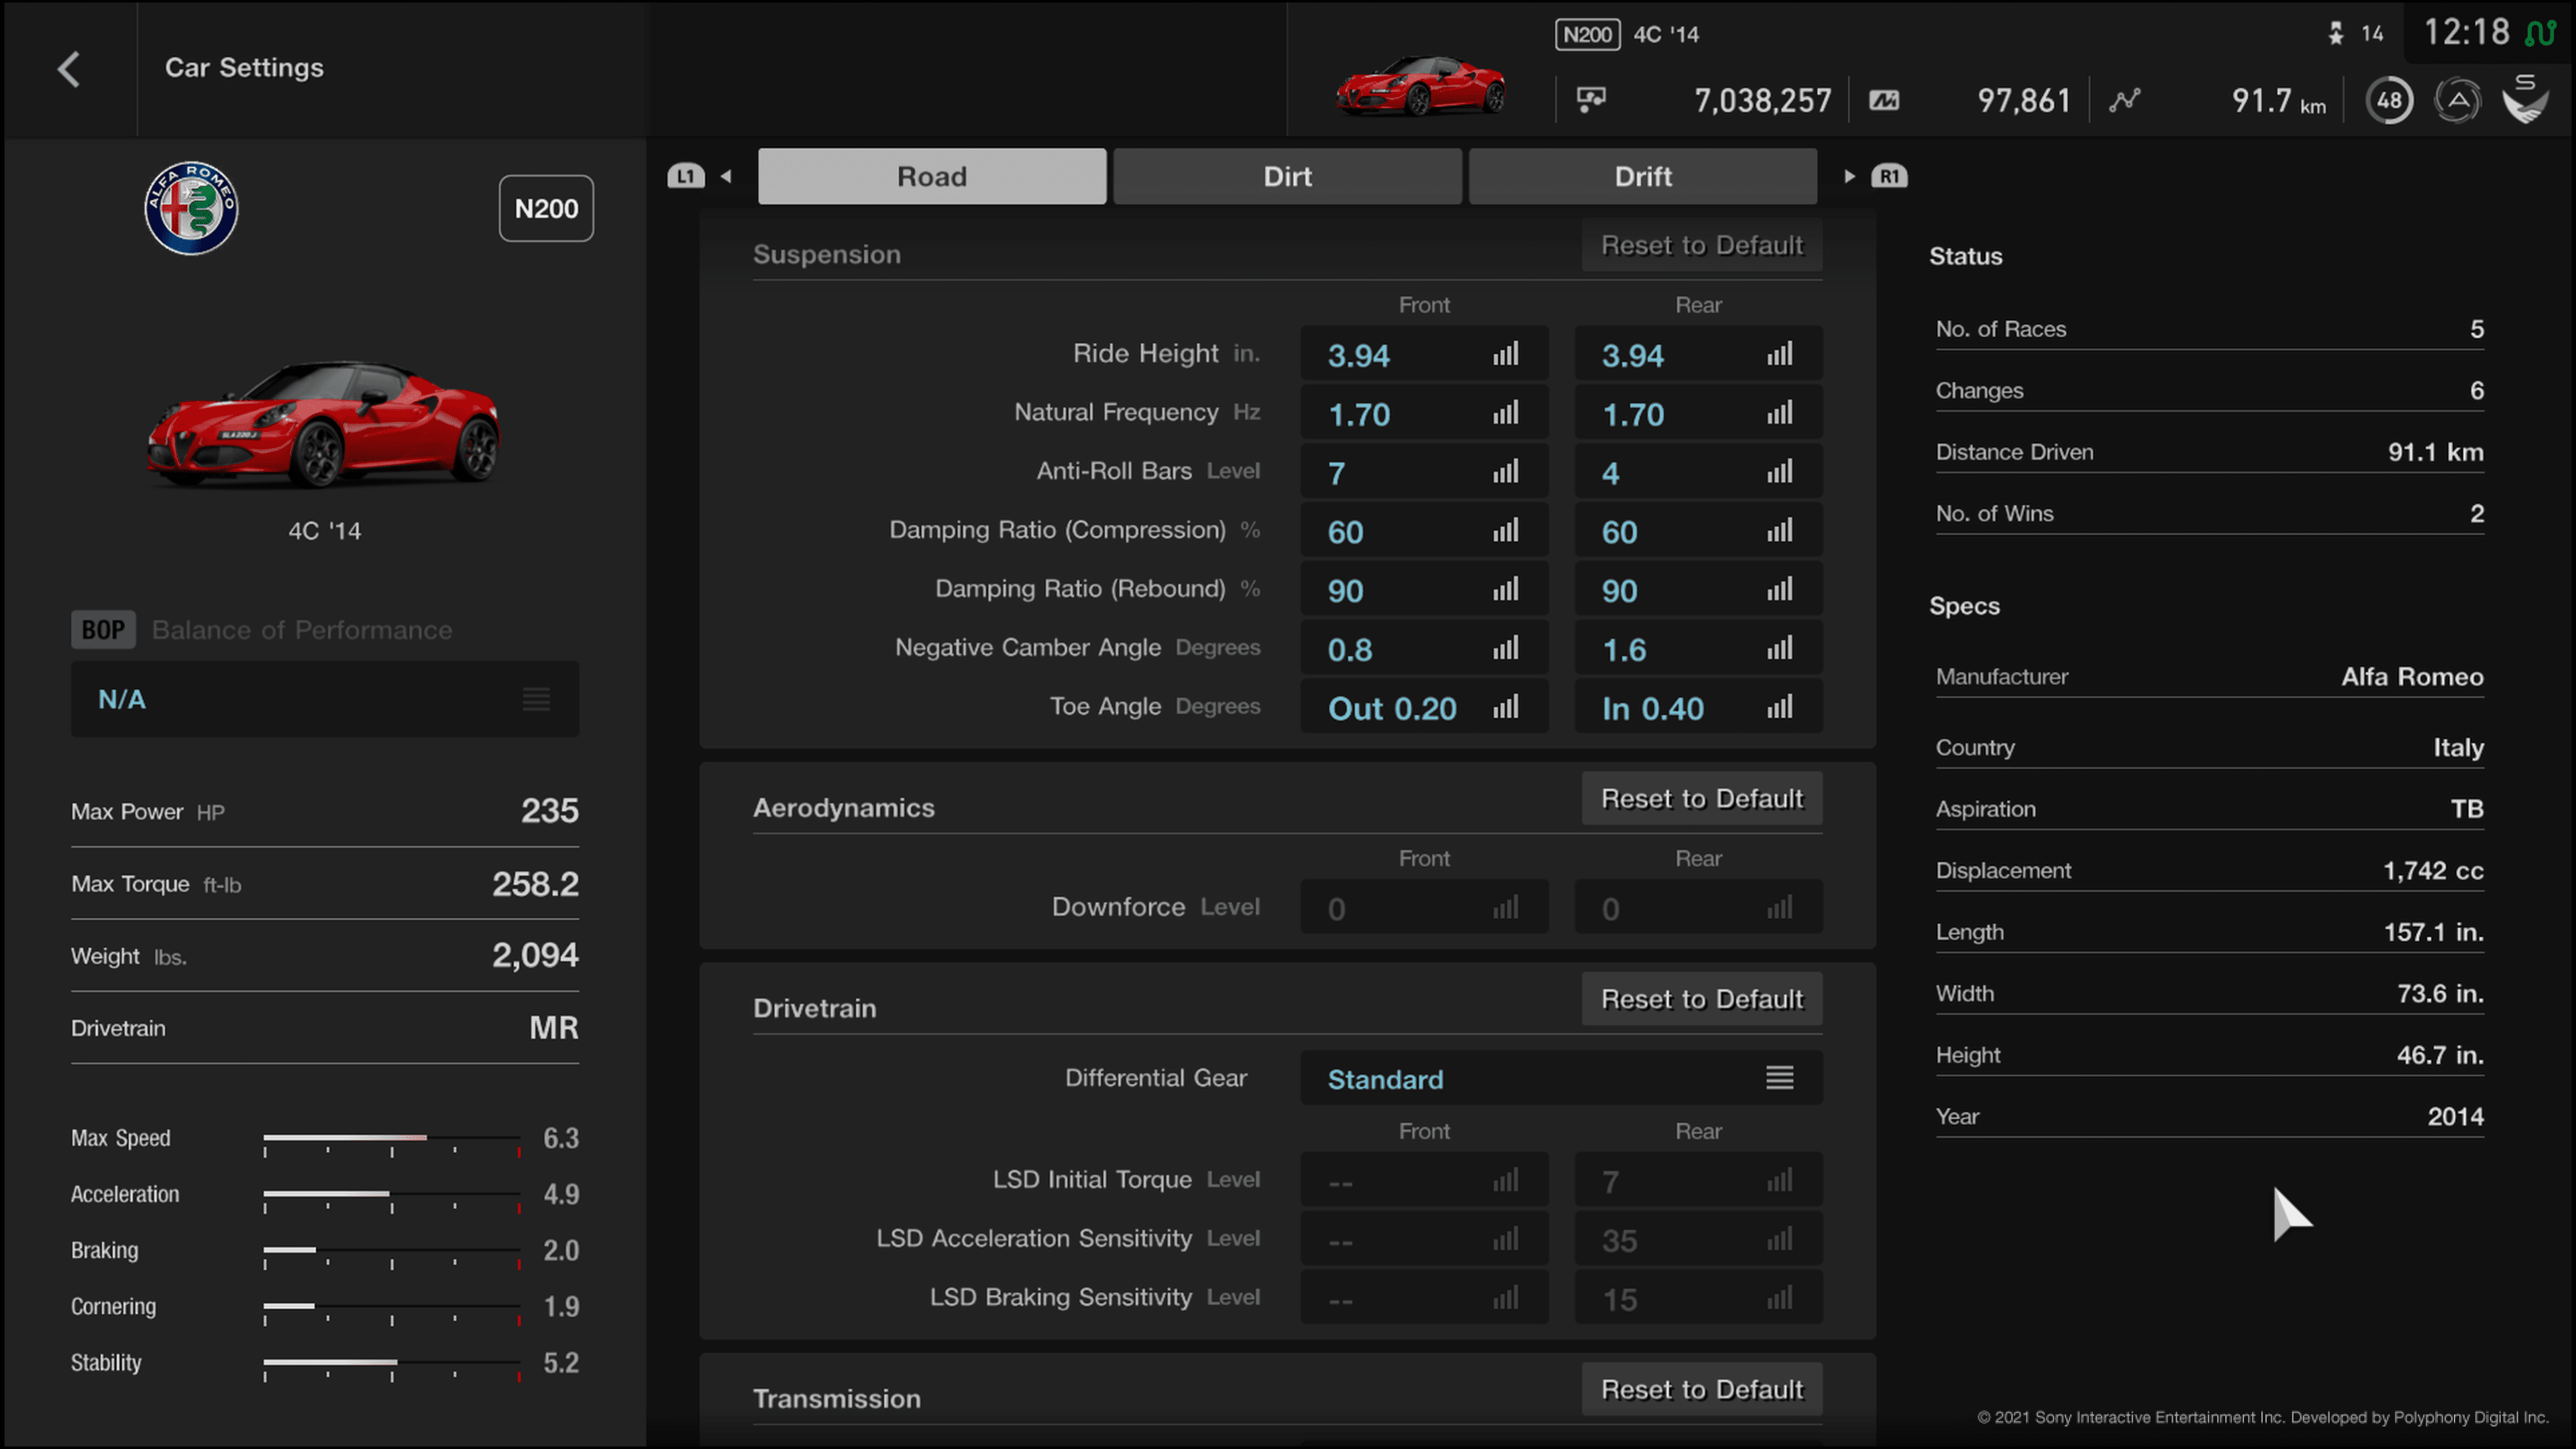The height and width of the screenshot is (1449, 2576).
Task: Click the header N200 class badge
Action: (1587, 35)
